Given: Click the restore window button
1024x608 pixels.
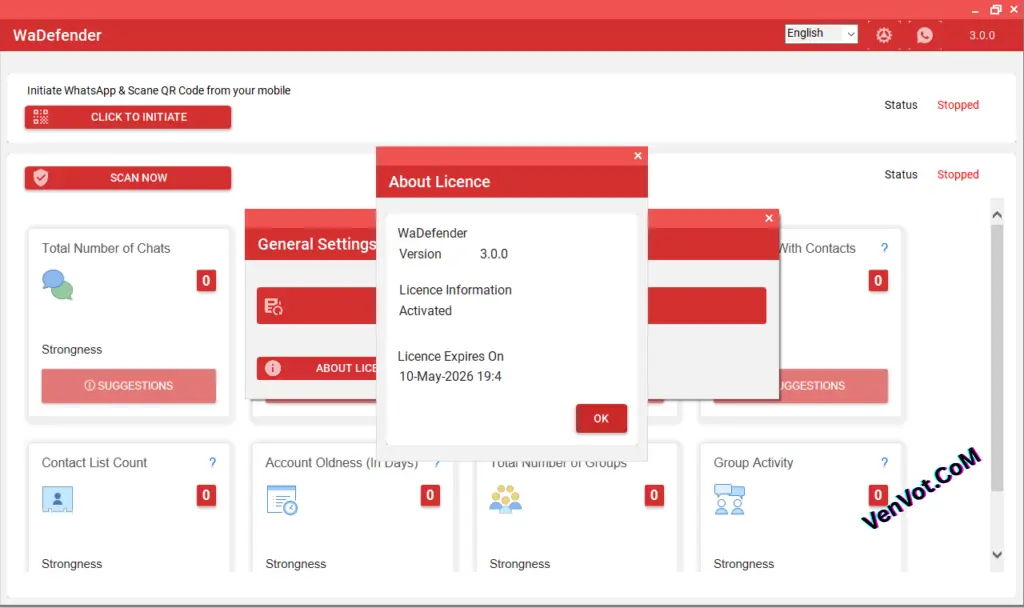Looking at the screenshot, I should [x=995, y=10].
